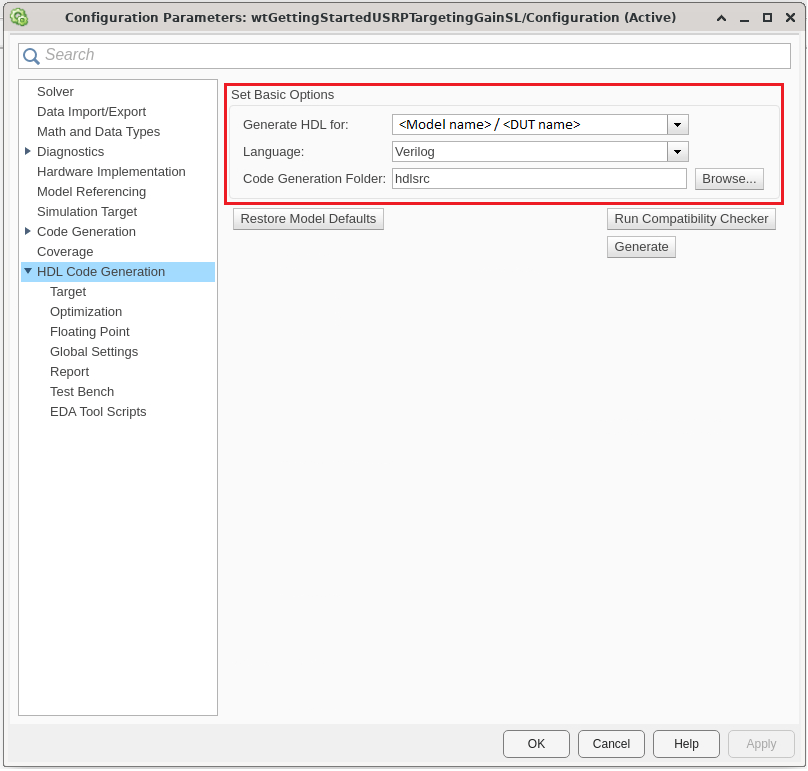The height and width of the screenshot is (771, 808).
Task: Select Optimization under HDL Code Generation
Action: tap(86, 312)
